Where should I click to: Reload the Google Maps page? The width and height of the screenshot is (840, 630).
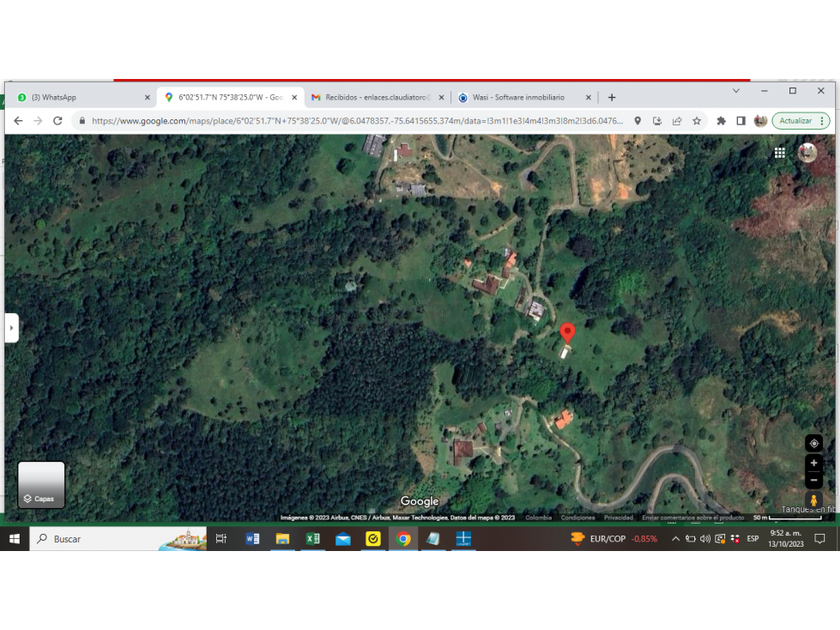[58, 121]
